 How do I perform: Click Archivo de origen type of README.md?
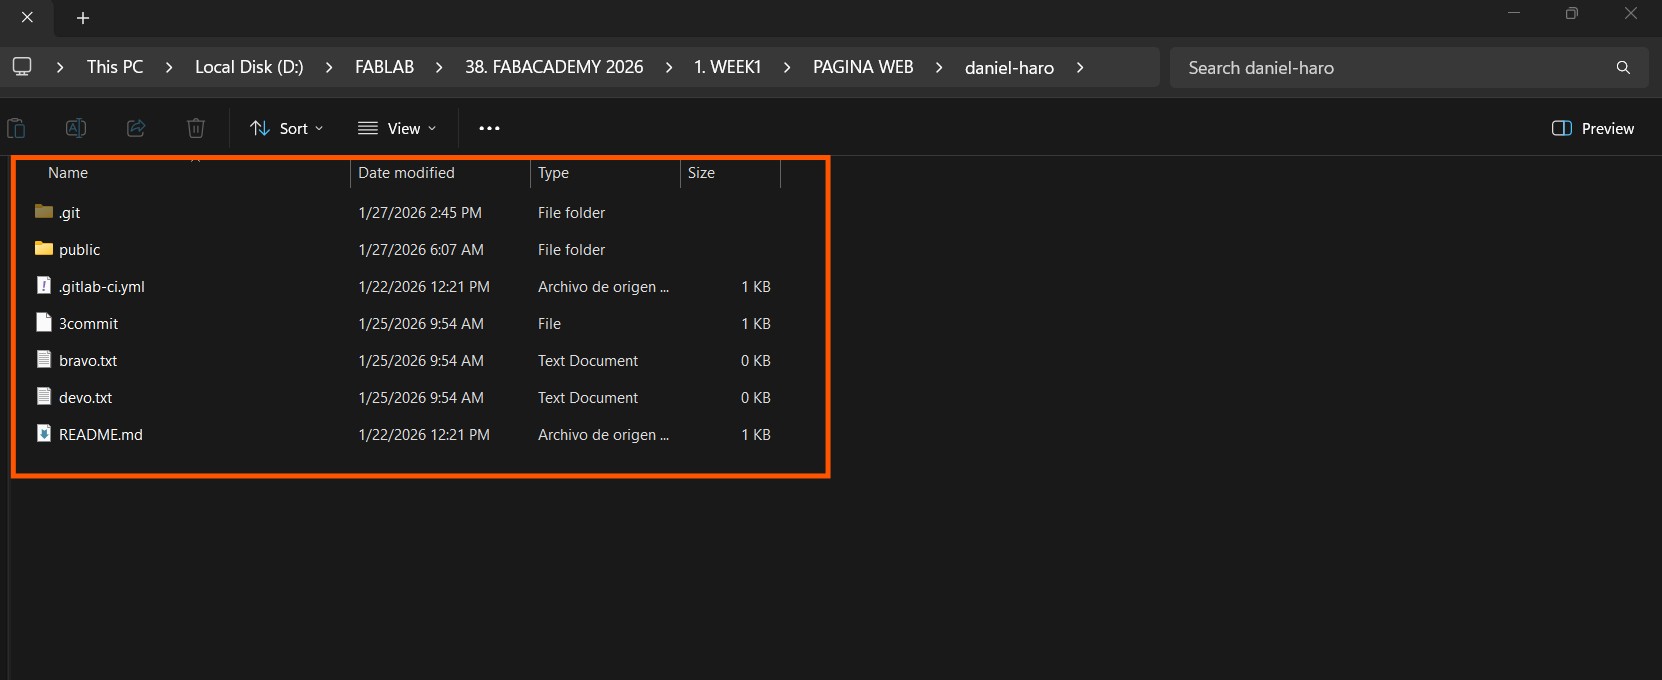603,435
